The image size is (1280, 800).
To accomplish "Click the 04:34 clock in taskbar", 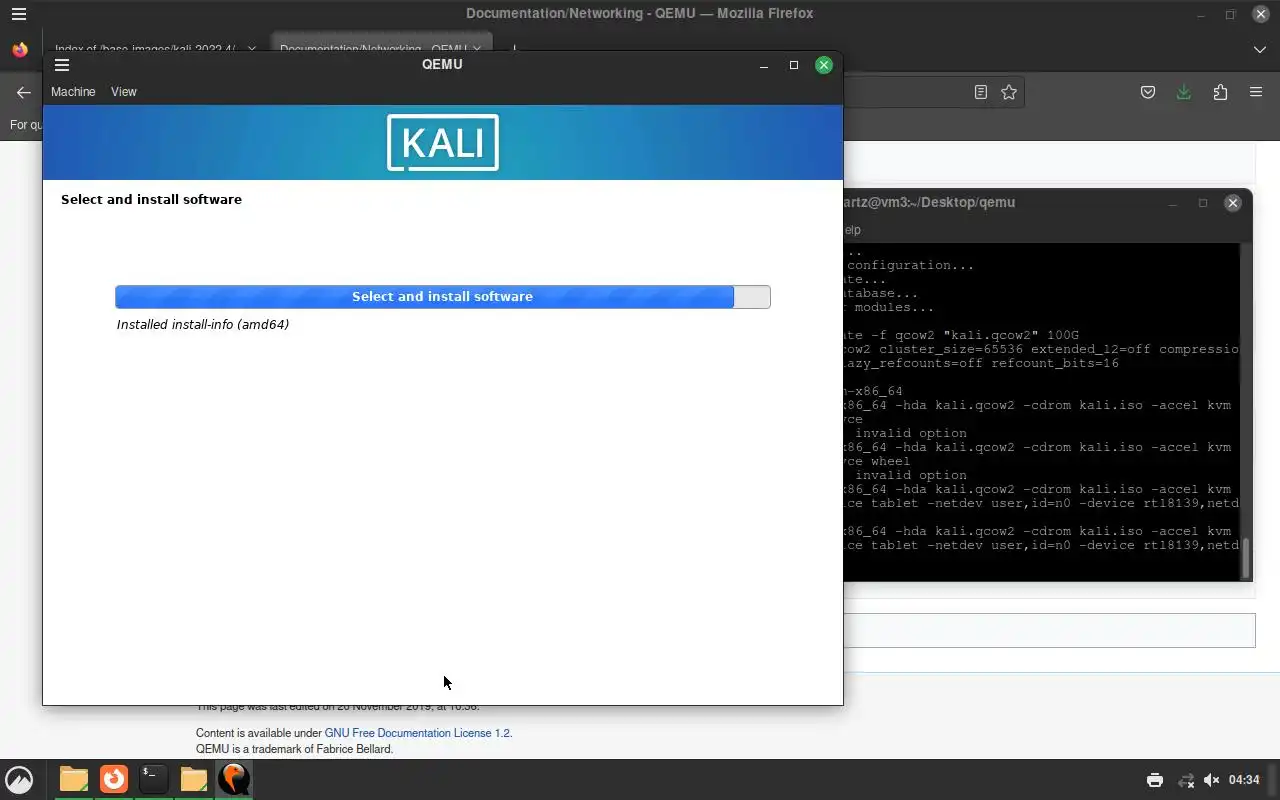I will (1244, 780).
